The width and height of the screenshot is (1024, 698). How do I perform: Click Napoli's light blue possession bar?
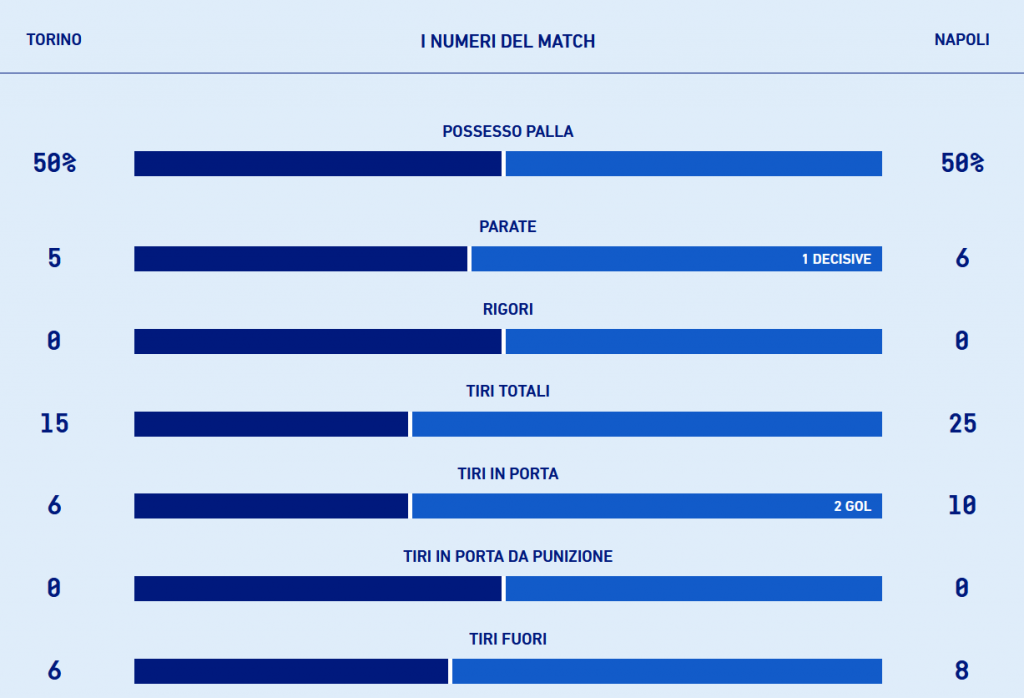coord(694,164)
